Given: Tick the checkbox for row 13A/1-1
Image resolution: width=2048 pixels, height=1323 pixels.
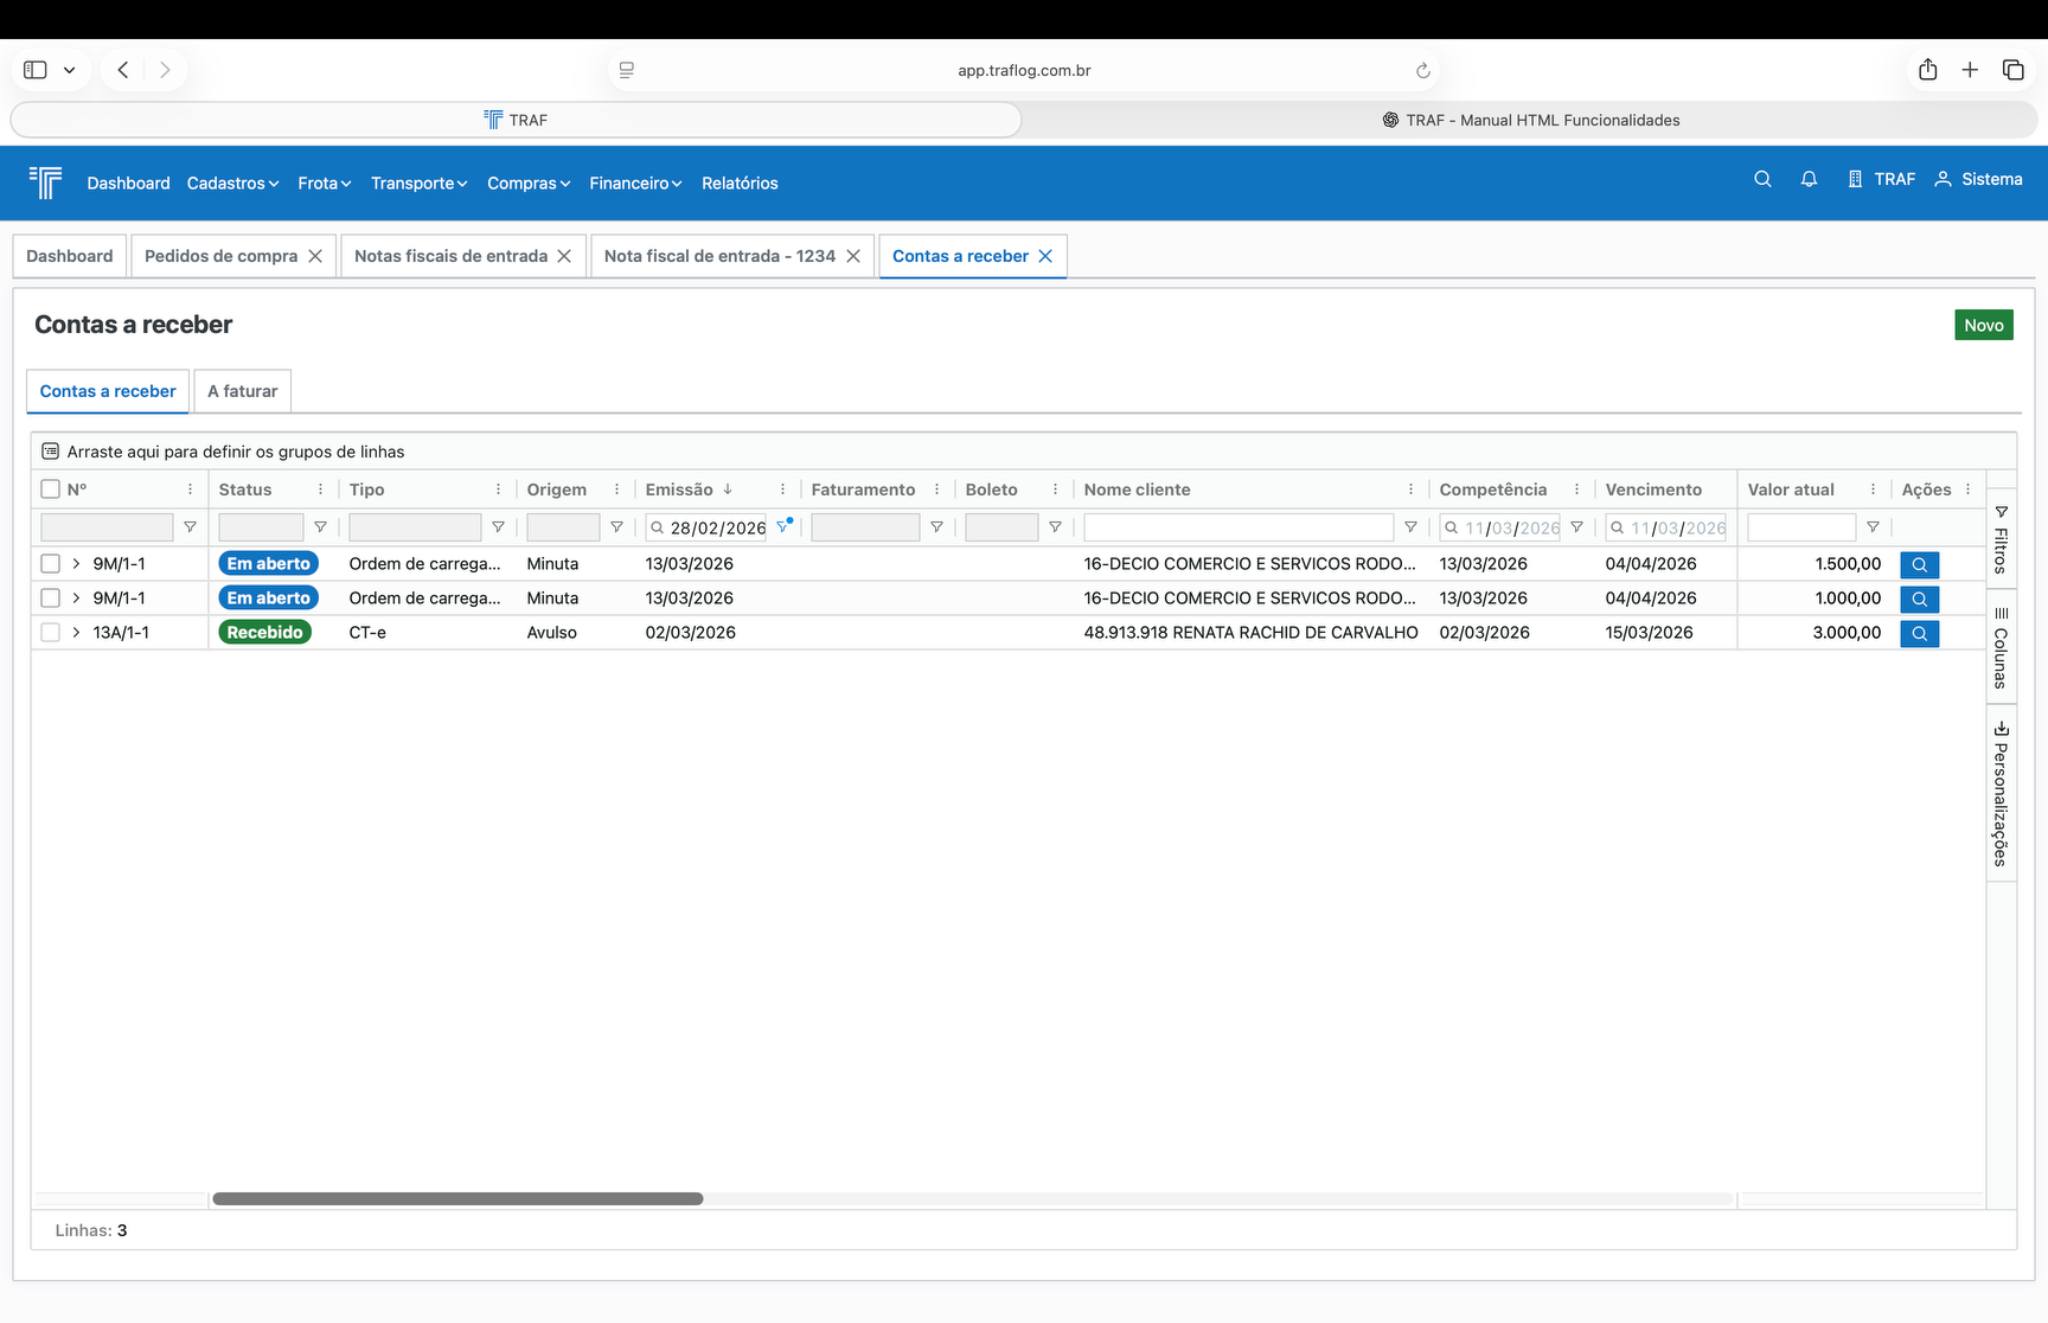Looking at the screenshot, I should pyautogui.click(x=50, y=632).
